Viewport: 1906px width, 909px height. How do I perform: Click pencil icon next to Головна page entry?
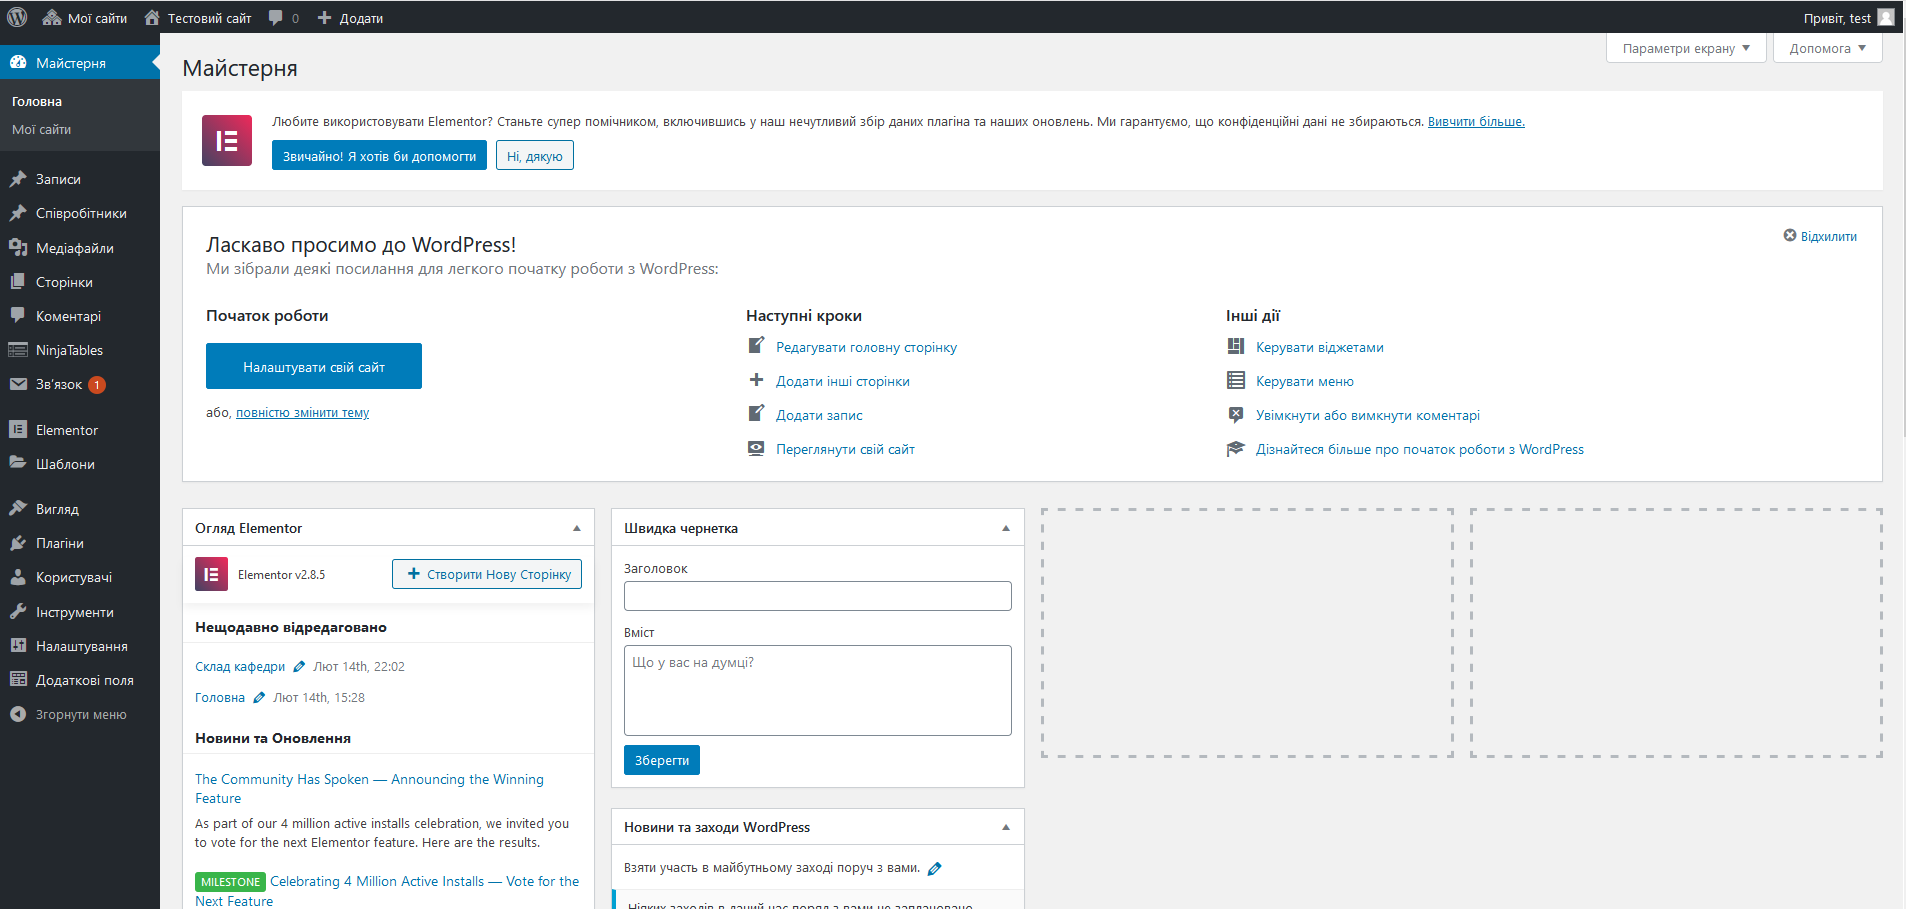tap(259, 697)
